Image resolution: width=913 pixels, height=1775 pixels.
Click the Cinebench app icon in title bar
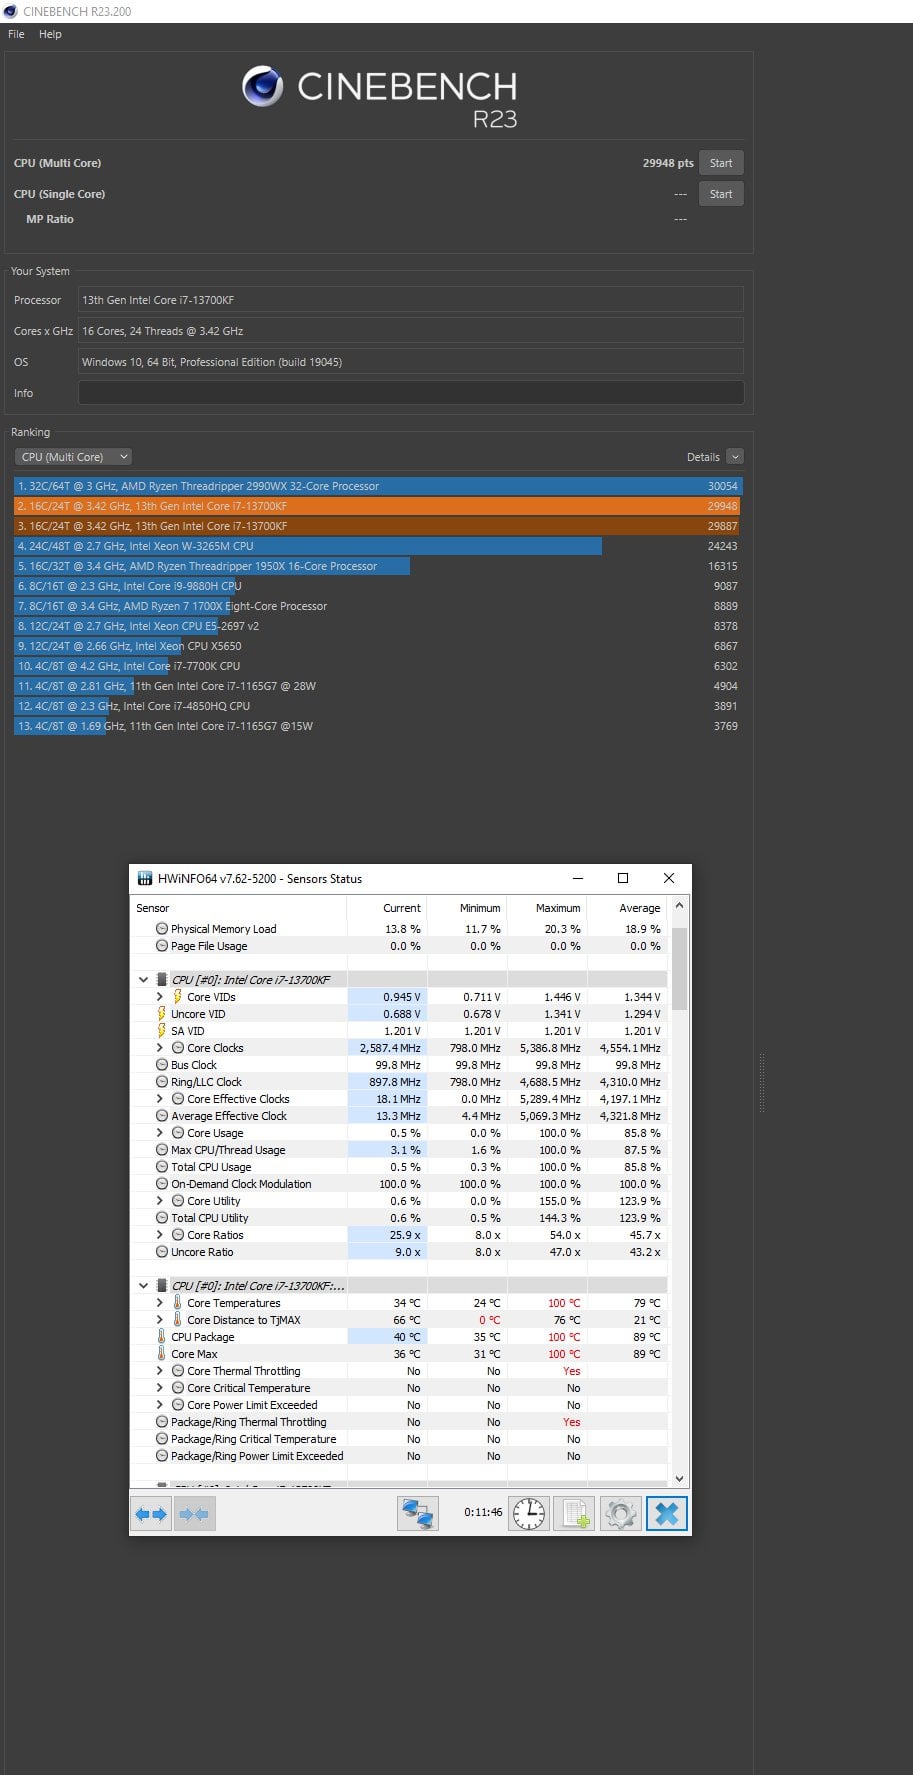click(10, 11)
